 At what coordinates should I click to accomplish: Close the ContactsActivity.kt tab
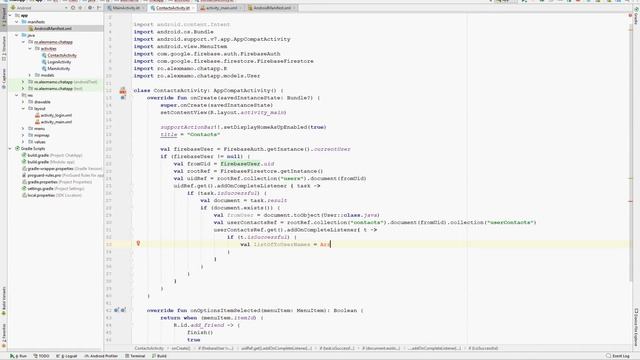tap(193, 8)
